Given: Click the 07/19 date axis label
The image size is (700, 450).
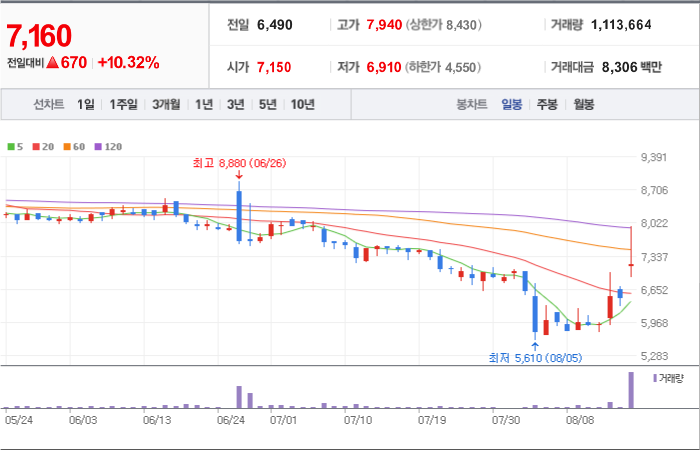Looking at the screenshot, I should [432, 421].
